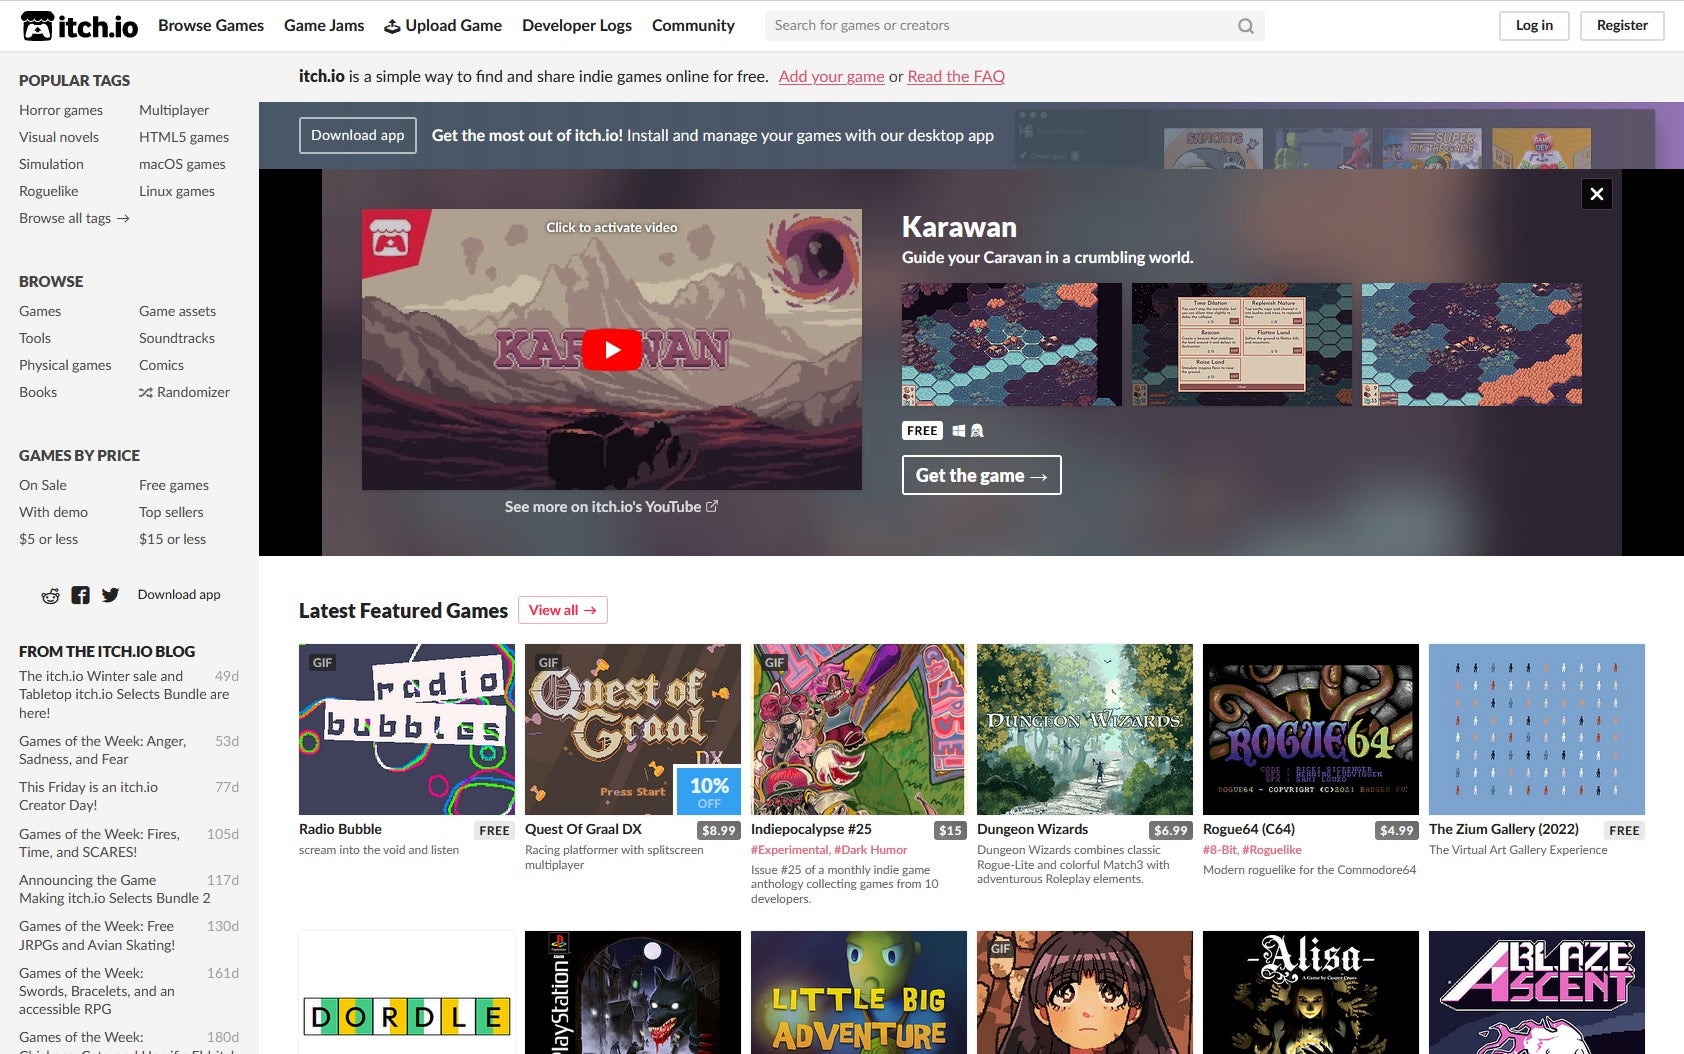The image size is (1684, 1054).
Task: Open the second Karawan screenshot thumbnail
Action: 1242,344
